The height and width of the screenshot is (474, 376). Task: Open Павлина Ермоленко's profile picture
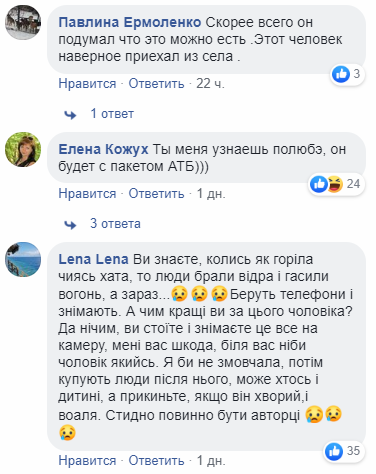pyautogui.click(x=23, y=22)
